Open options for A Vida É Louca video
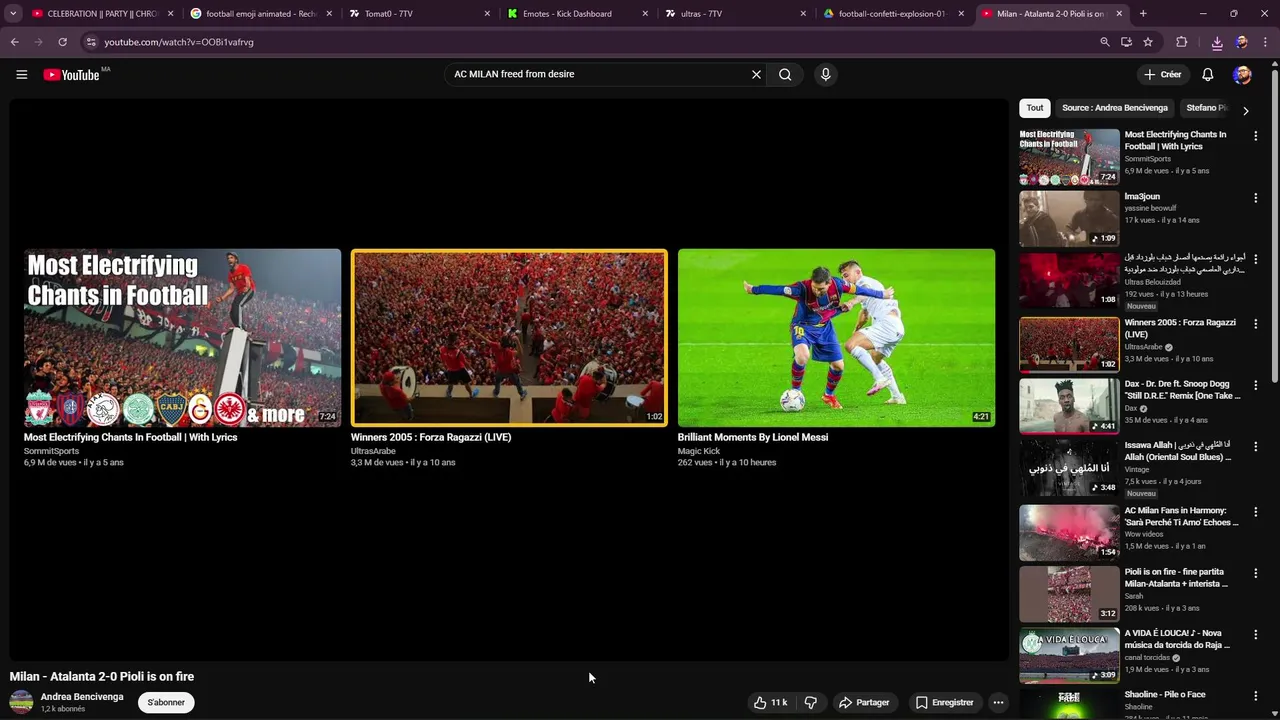Screen dimensions: 1280x720 point(1255,634)
